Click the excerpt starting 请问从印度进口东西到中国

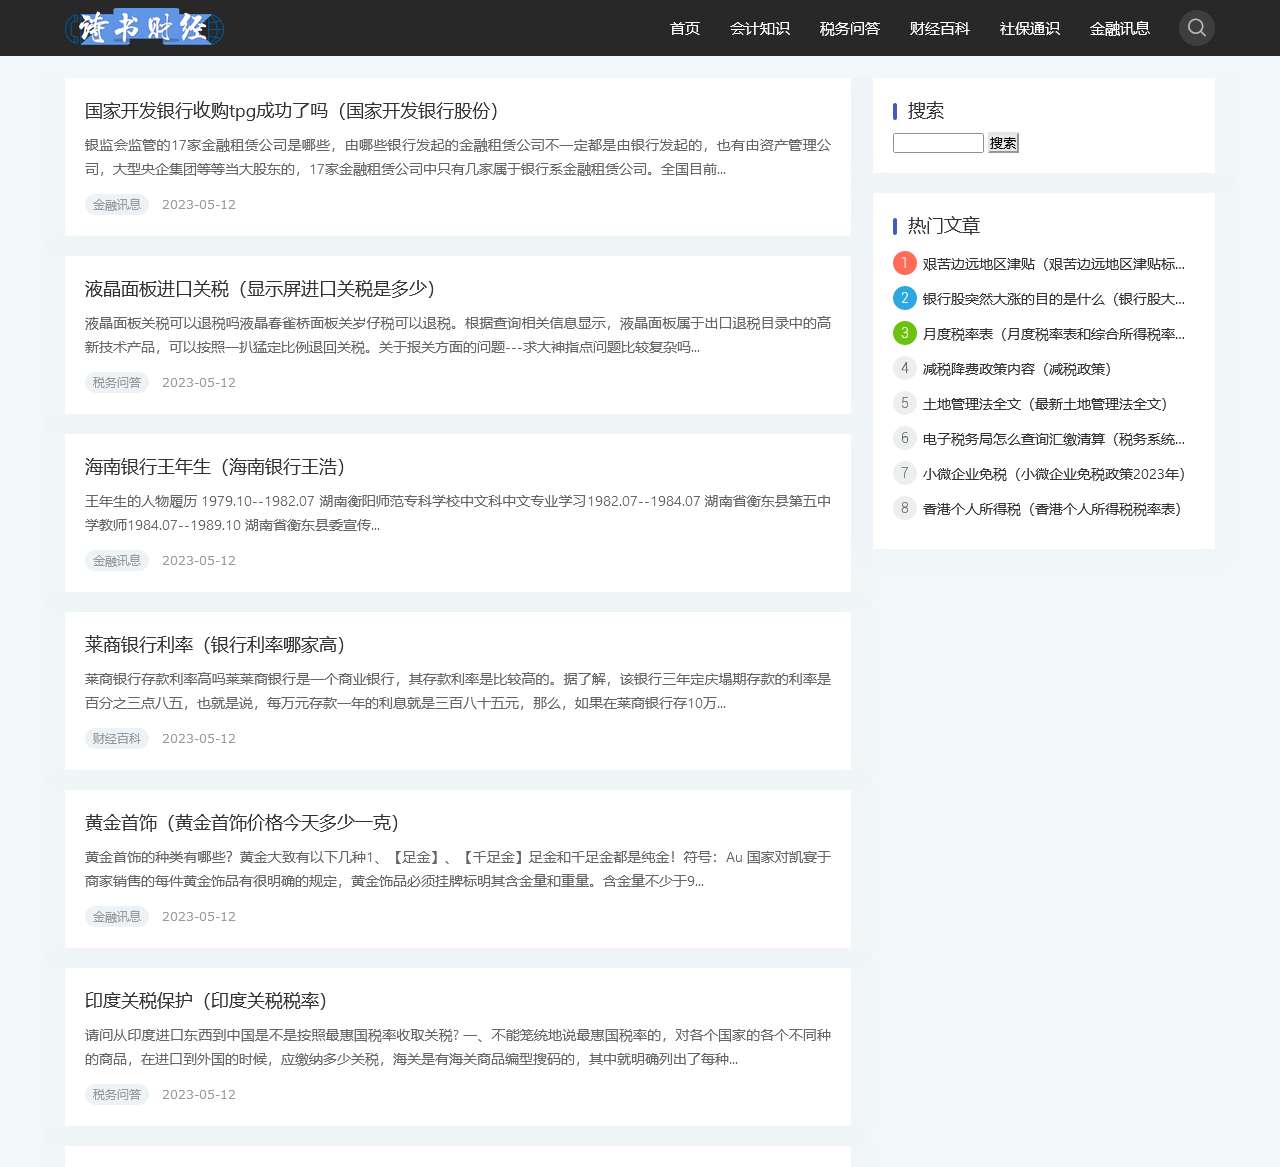coord(458,1047)
